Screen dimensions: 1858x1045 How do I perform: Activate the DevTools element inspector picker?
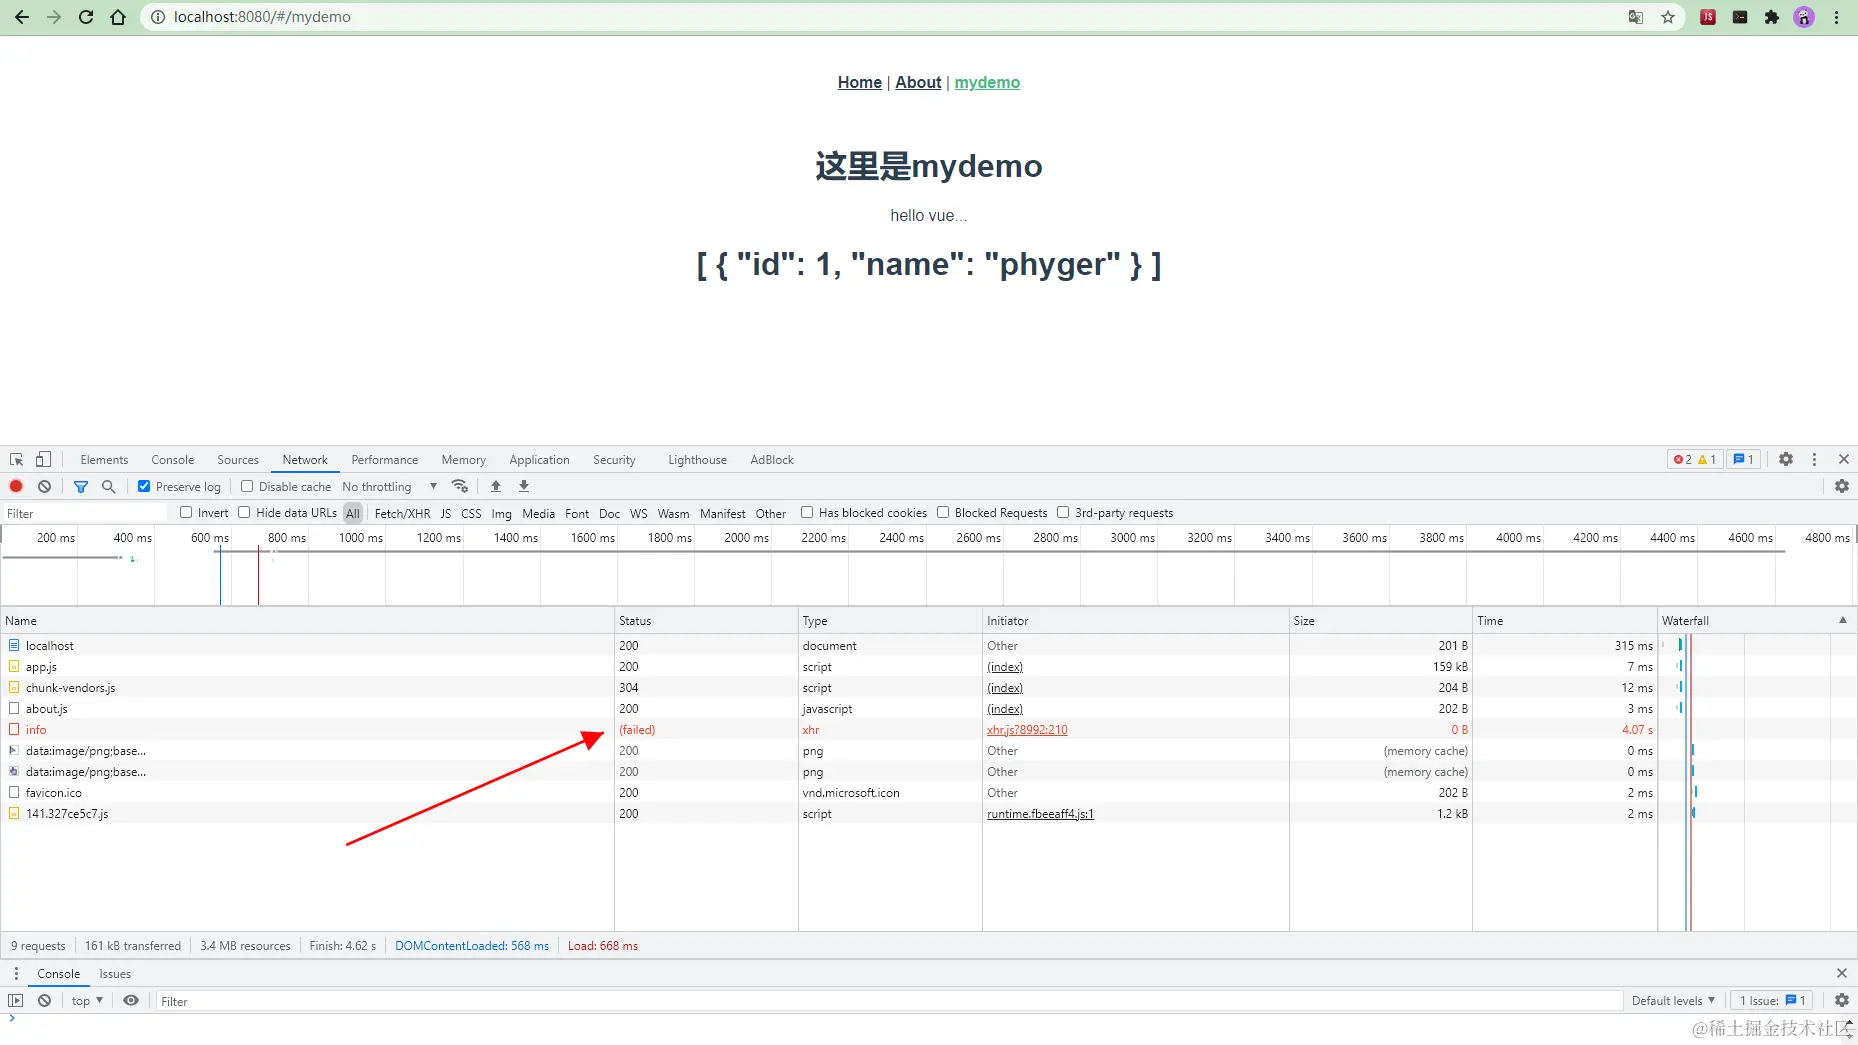point(17,460)
